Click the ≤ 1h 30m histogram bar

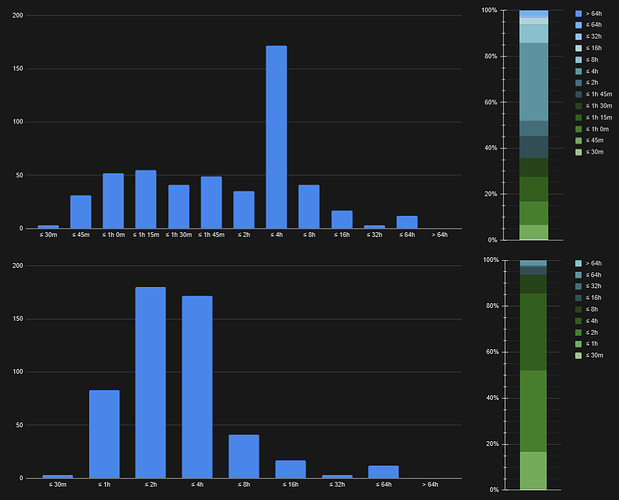pyautogui.click(x=178, y=206)
